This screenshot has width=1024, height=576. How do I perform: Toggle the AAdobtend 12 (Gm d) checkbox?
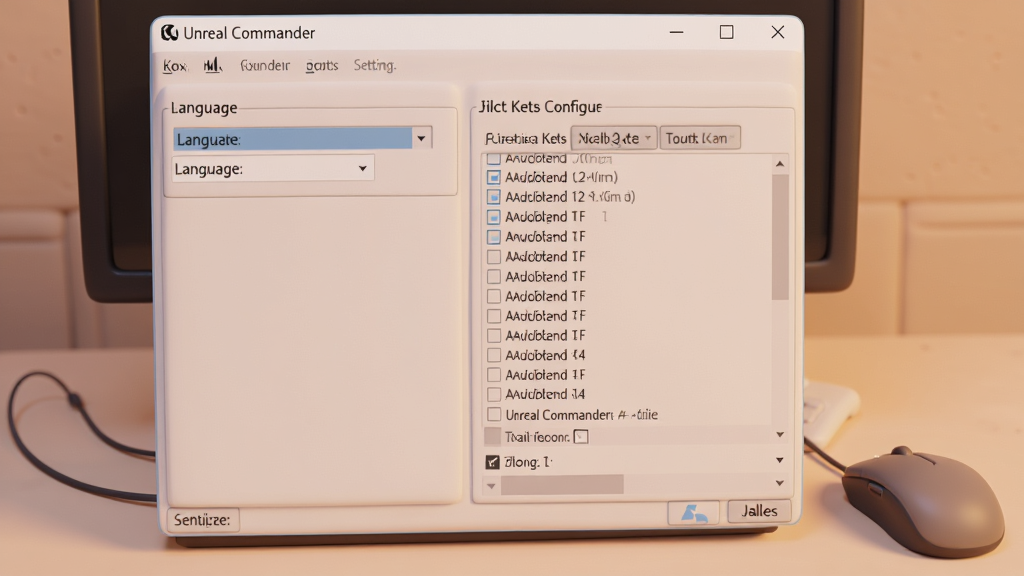(x=494, y=197)
